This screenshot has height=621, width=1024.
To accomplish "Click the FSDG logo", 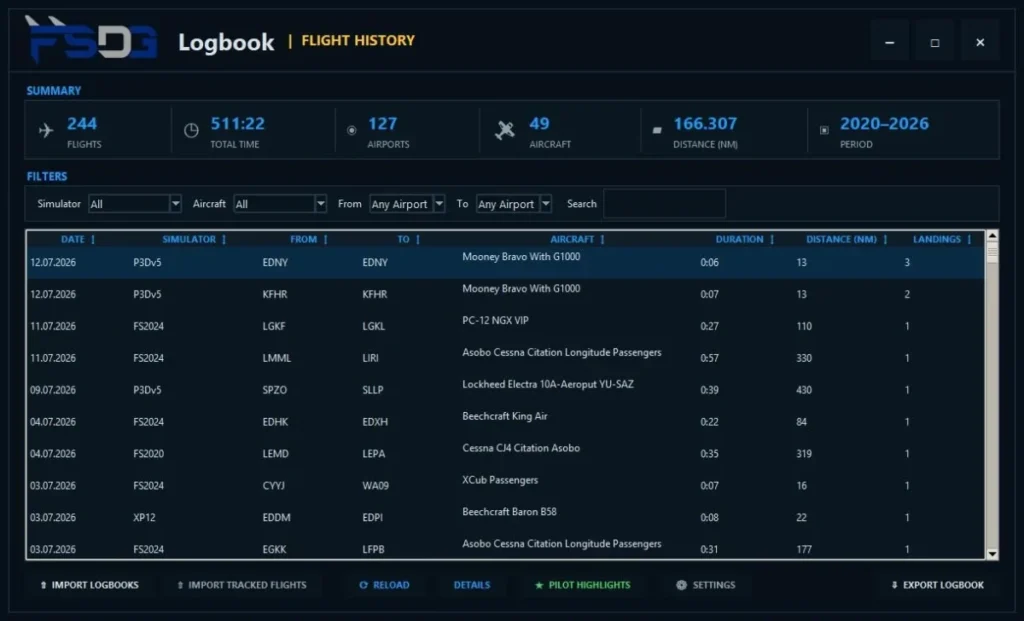I will coord(91,39).
